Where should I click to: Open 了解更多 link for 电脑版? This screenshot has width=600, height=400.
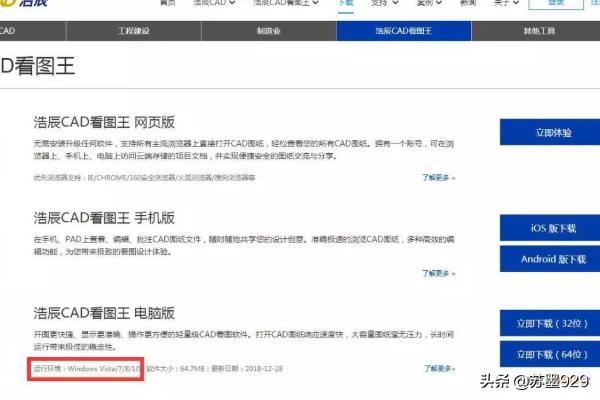[439, 369]
